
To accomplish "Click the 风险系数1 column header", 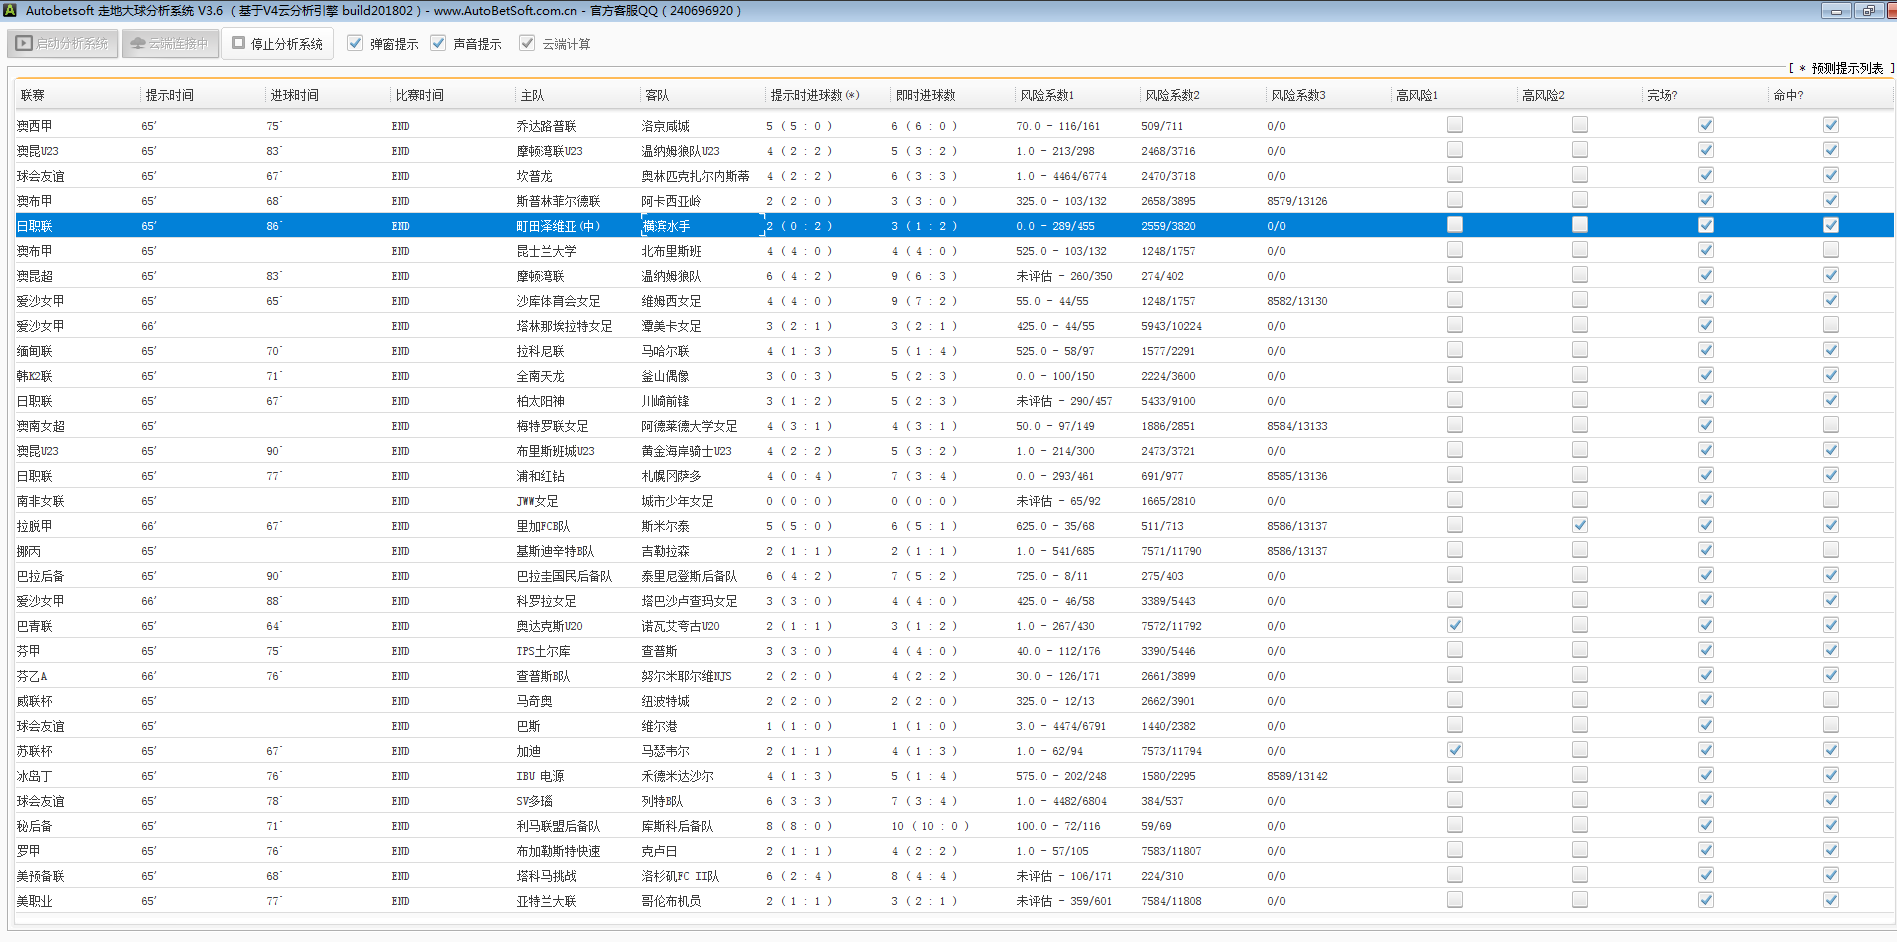I will 1047,95.
